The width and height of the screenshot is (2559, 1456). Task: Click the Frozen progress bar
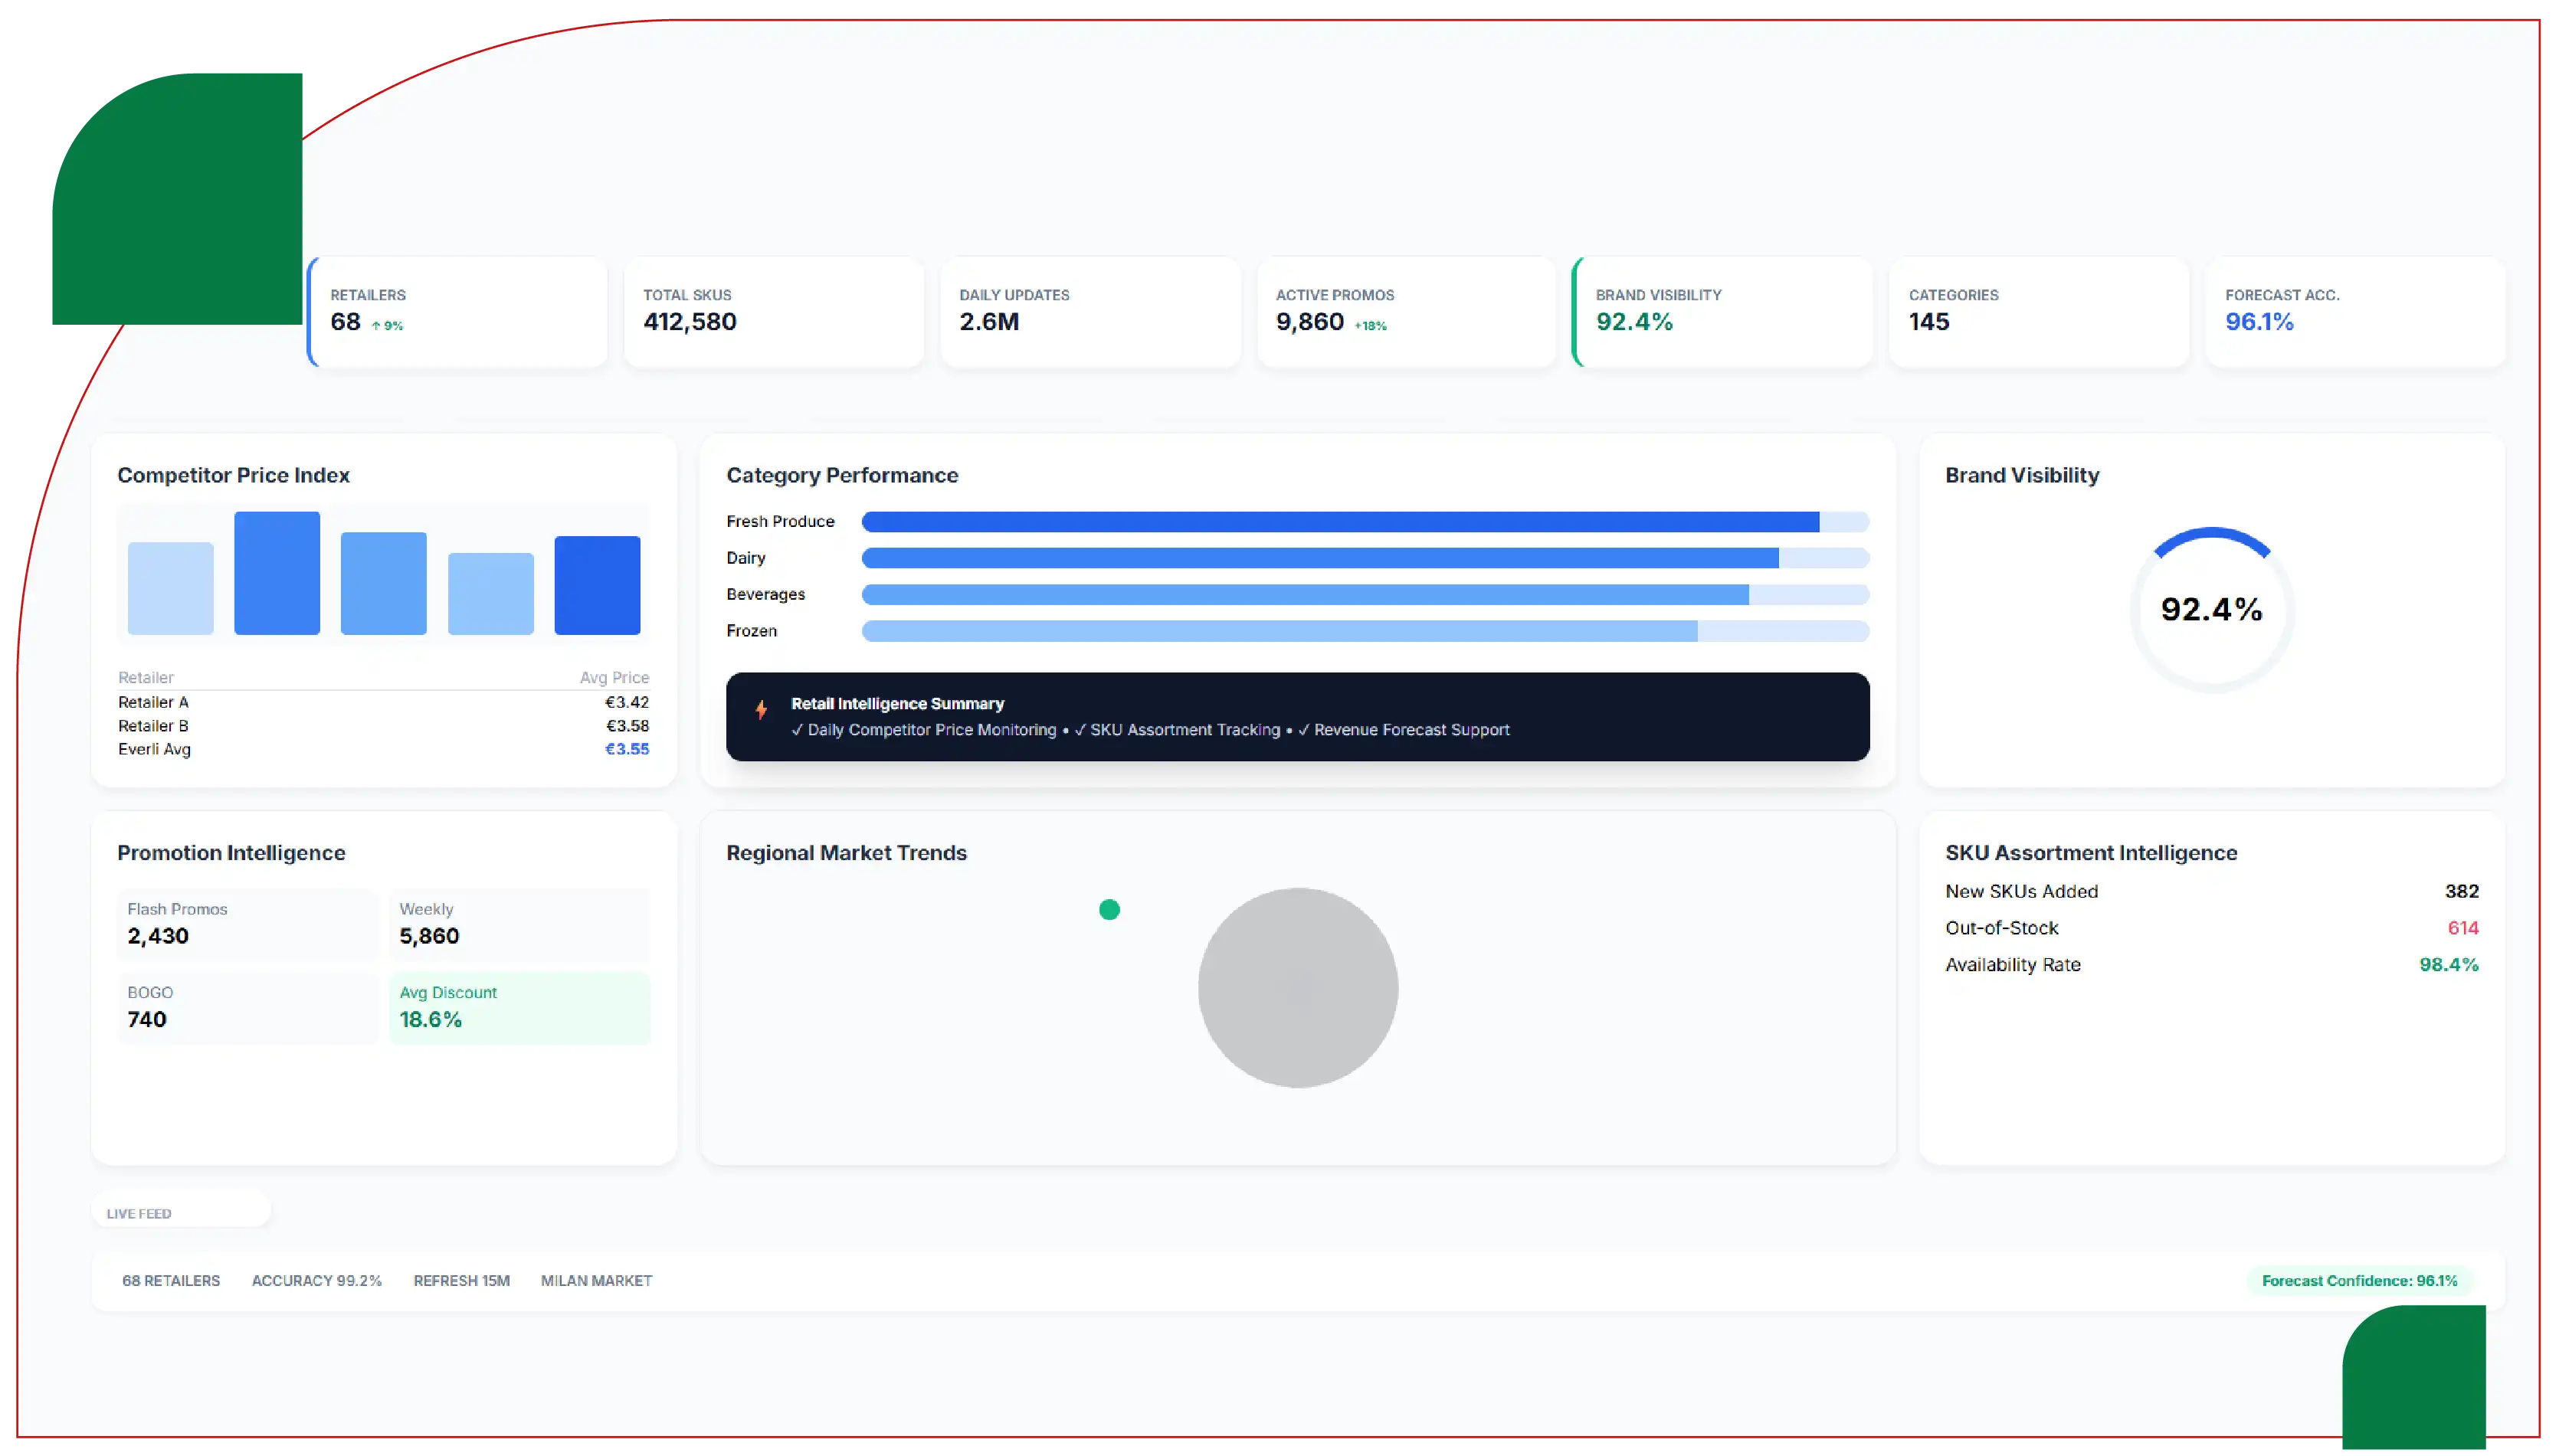click(x=1365, y=631)
